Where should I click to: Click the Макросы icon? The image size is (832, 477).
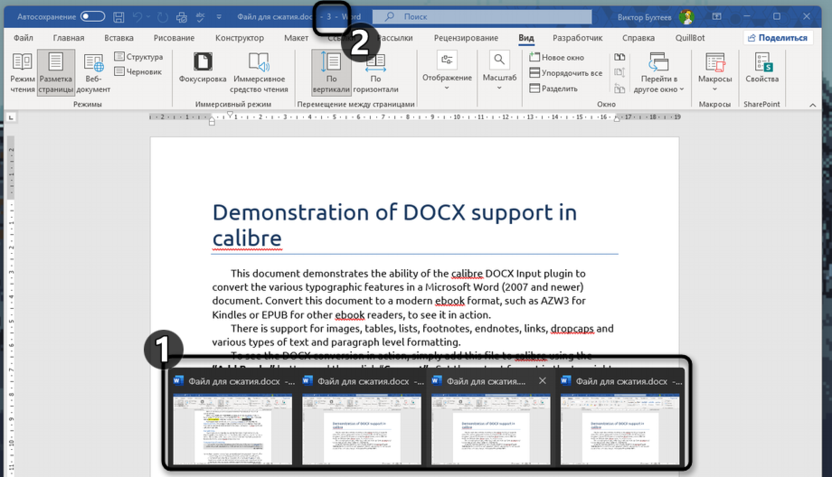pyautogui.click(x=715, y=63)
